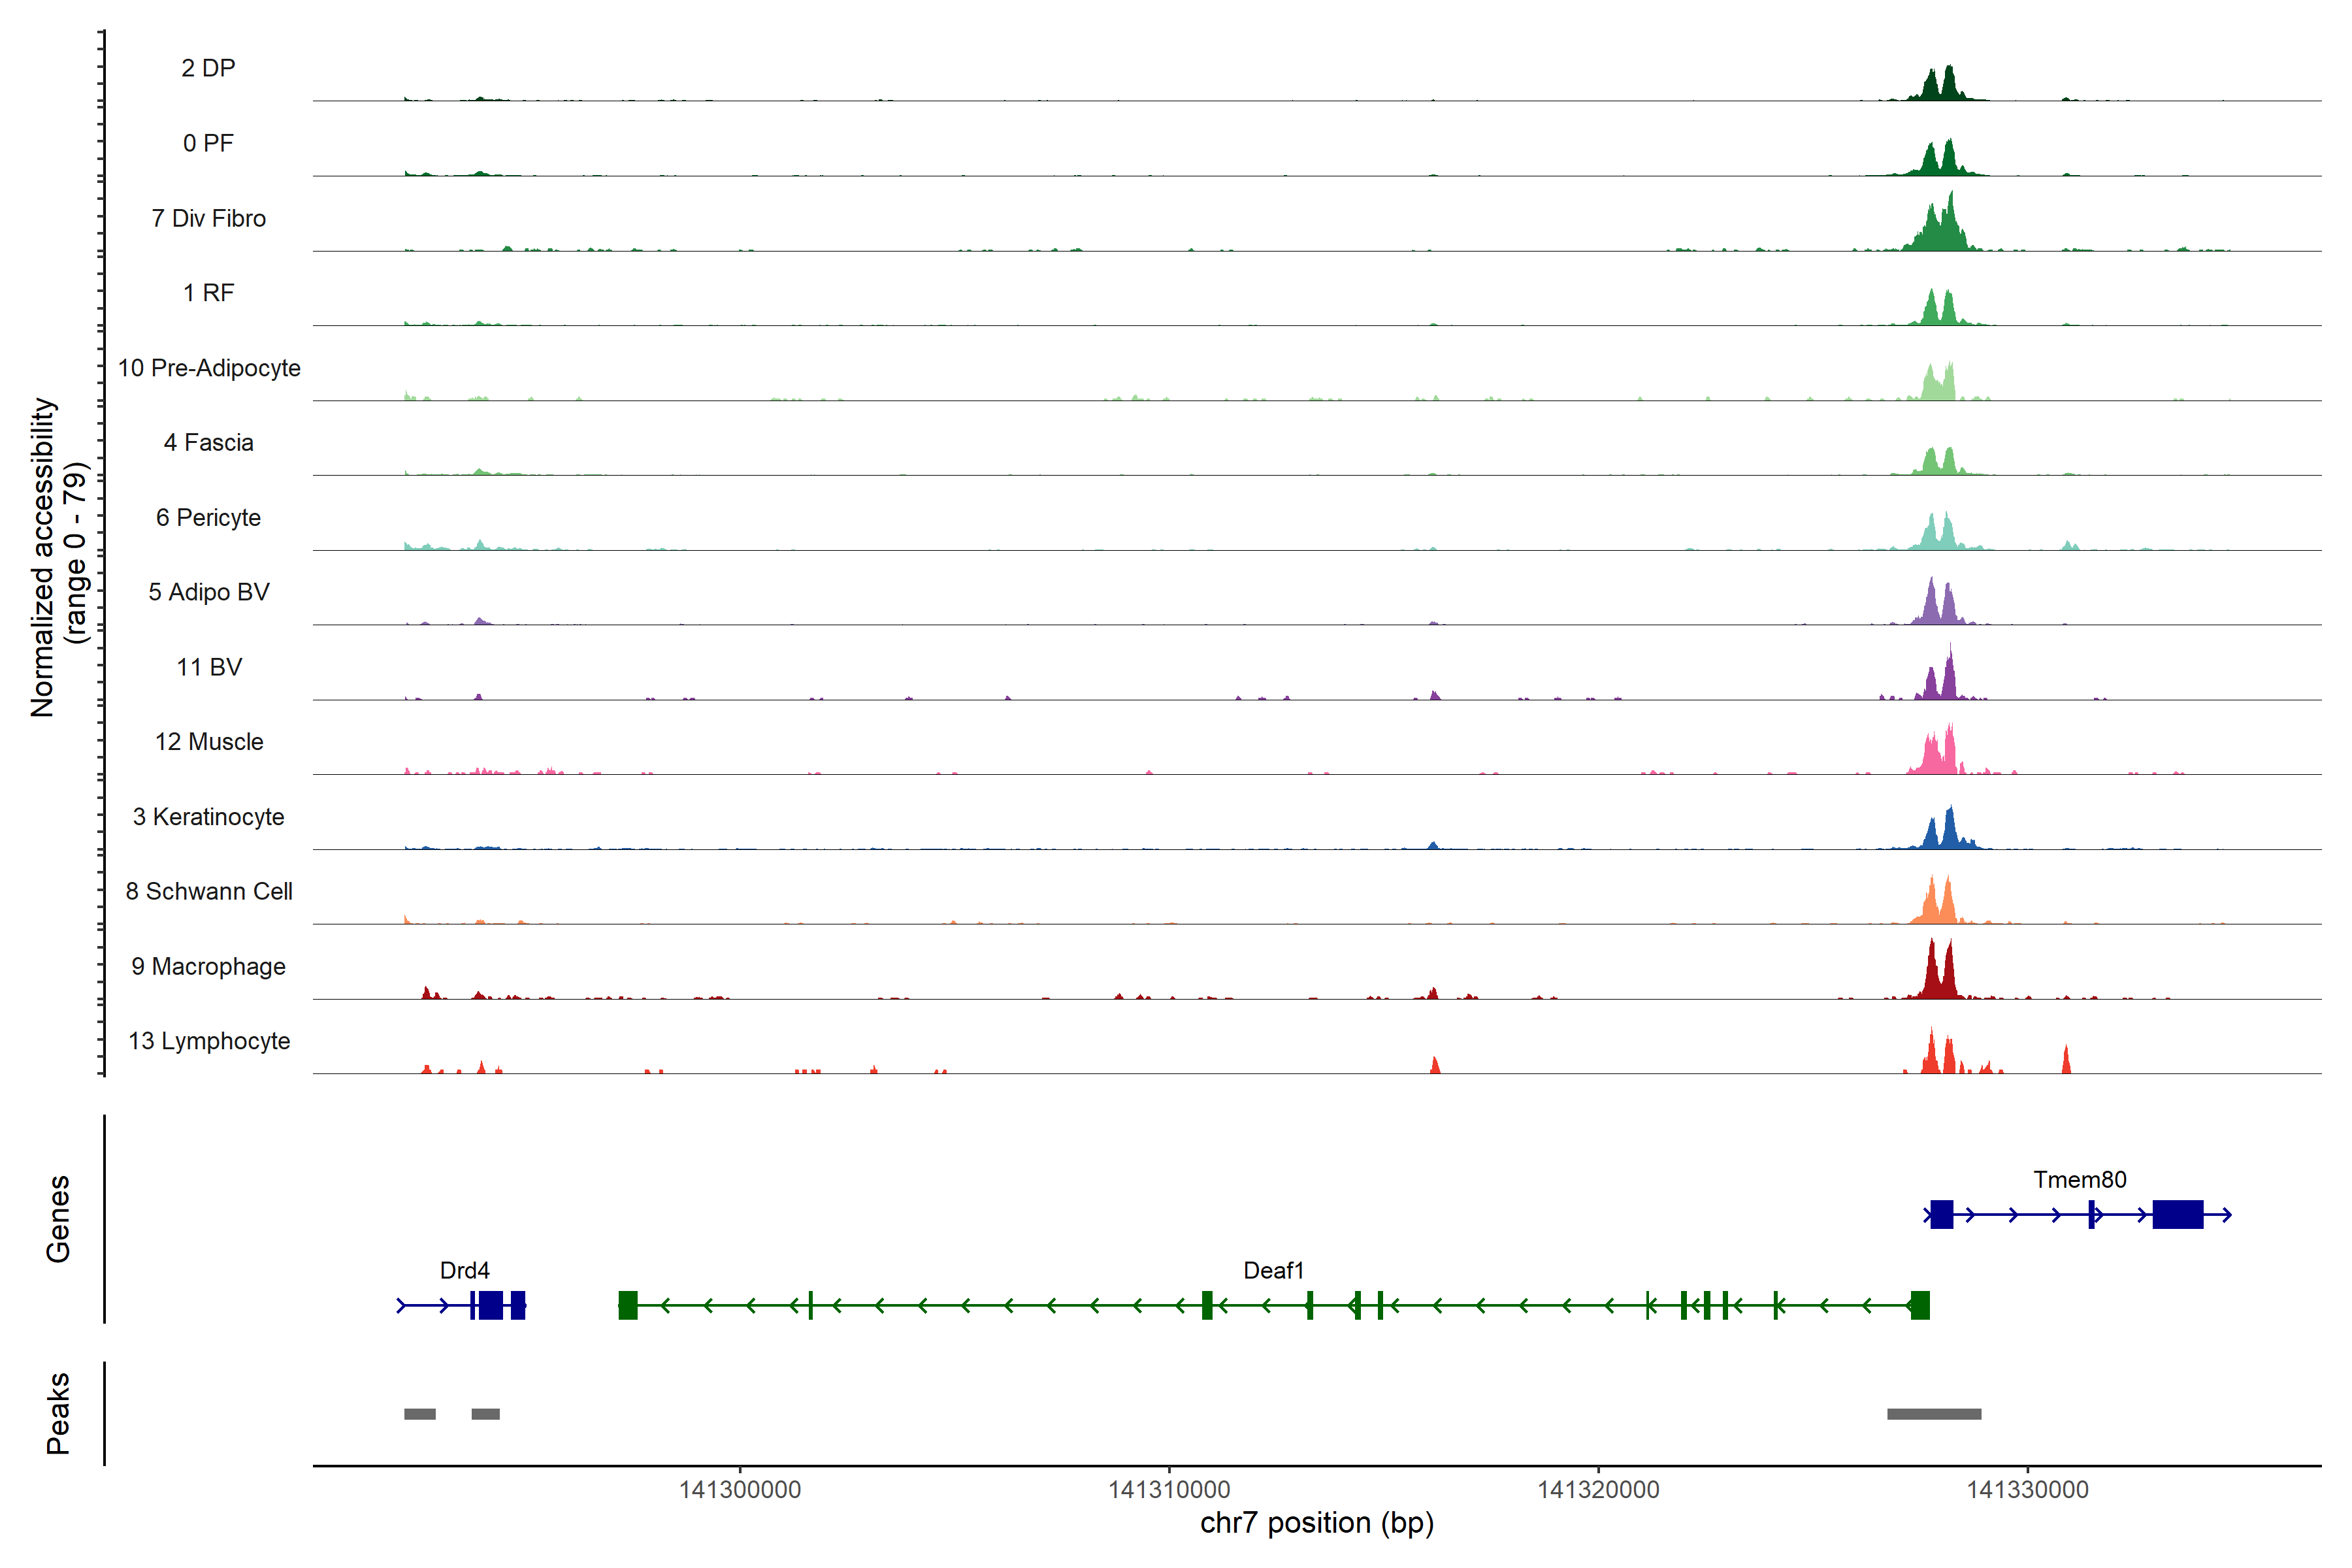
Task: Click the 141330000 axis tick label
Action: 2027,1489
